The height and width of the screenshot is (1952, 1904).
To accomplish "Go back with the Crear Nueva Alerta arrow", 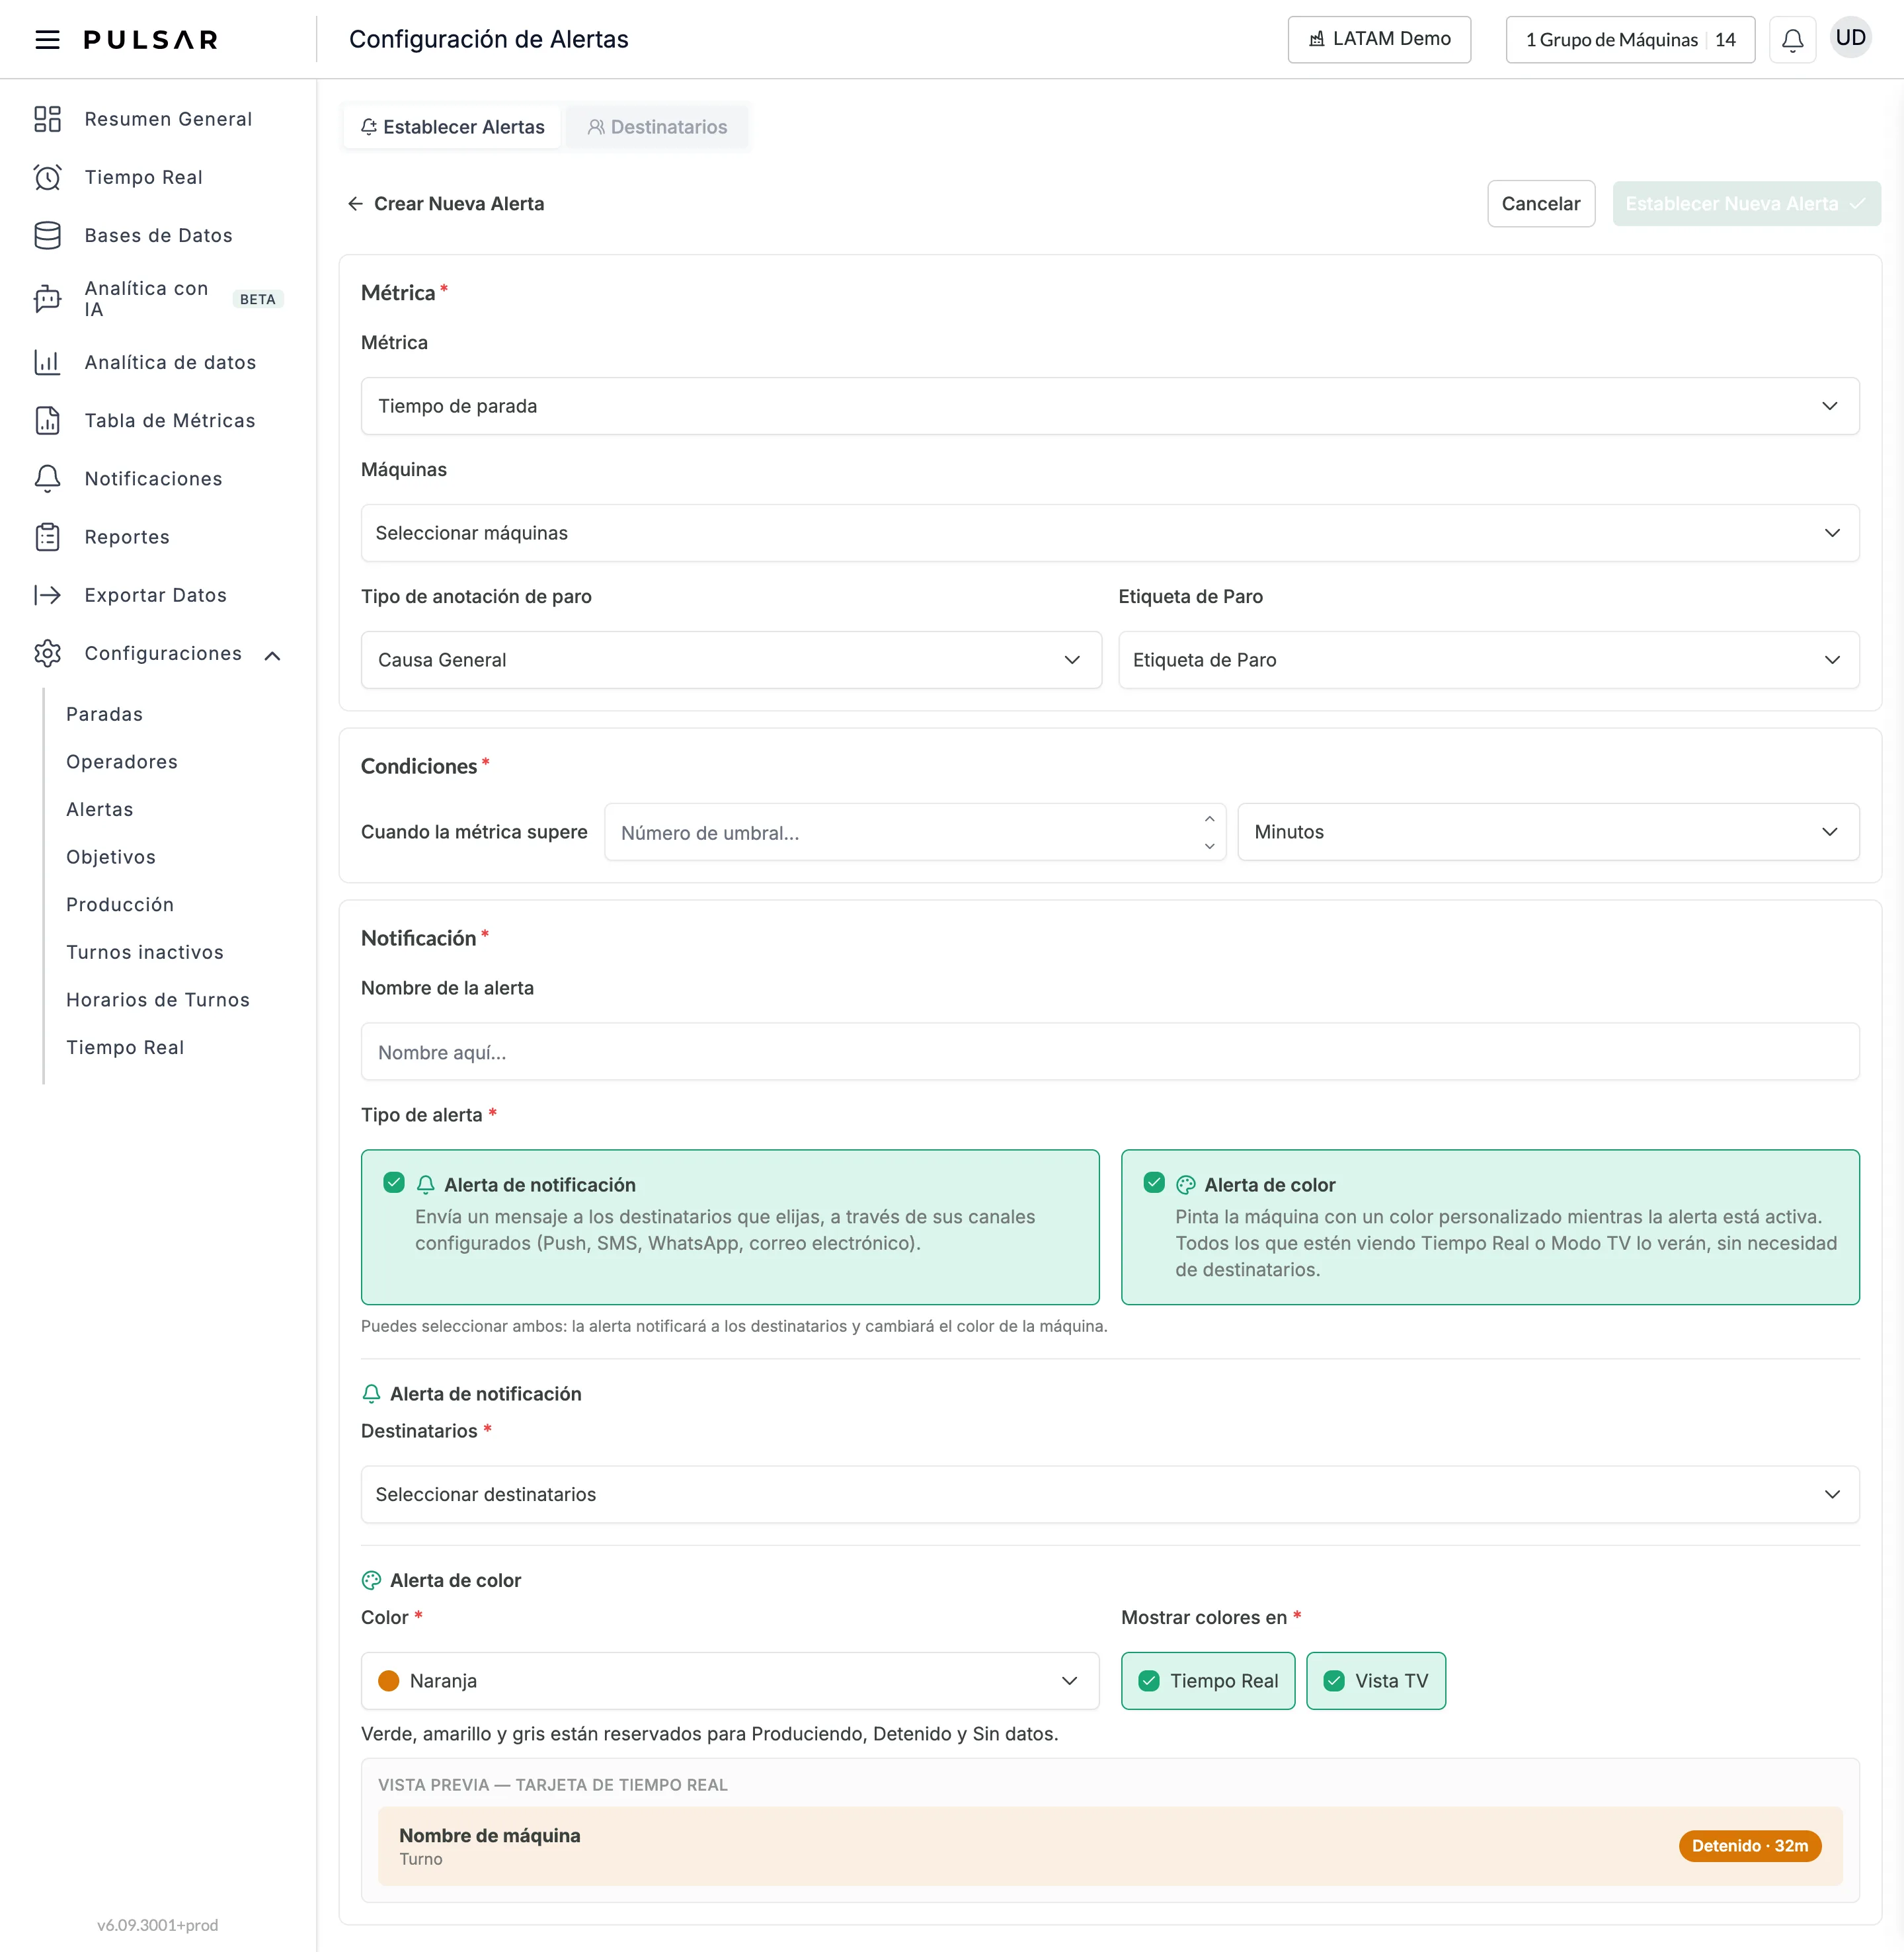I will (x=355, y=204).
